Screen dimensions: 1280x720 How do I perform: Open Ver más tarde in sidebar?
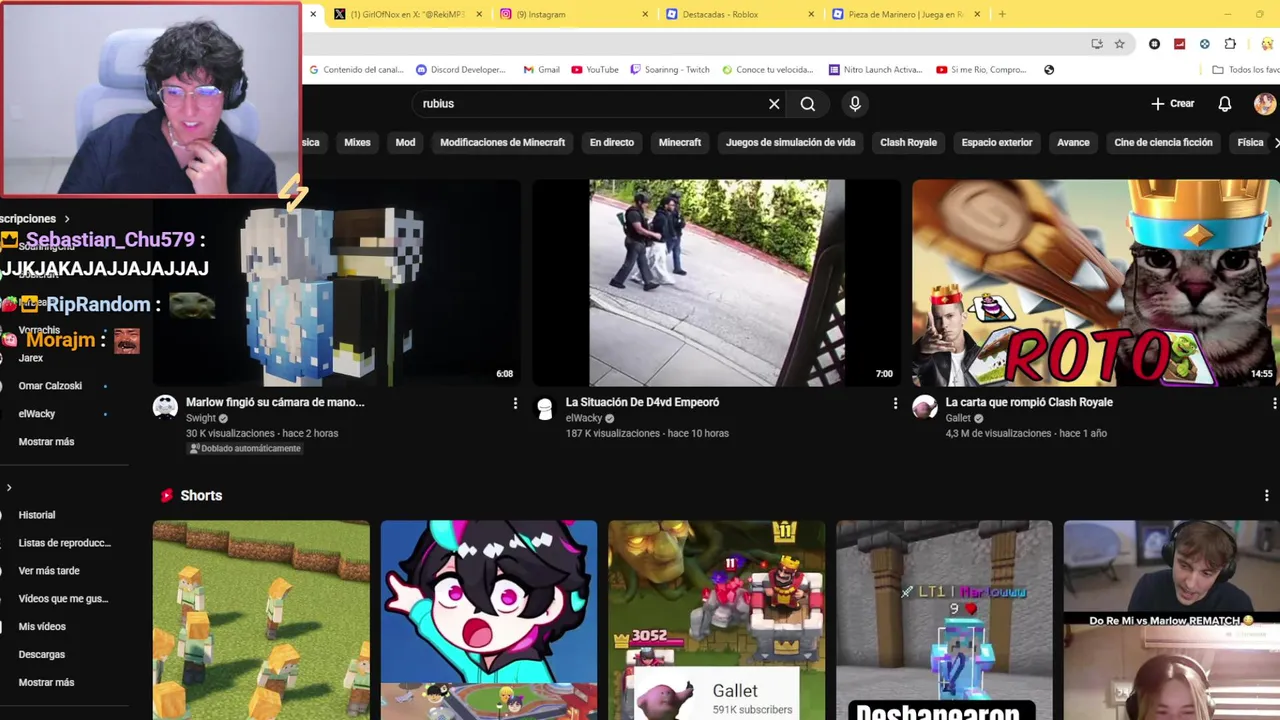[49, 571]
